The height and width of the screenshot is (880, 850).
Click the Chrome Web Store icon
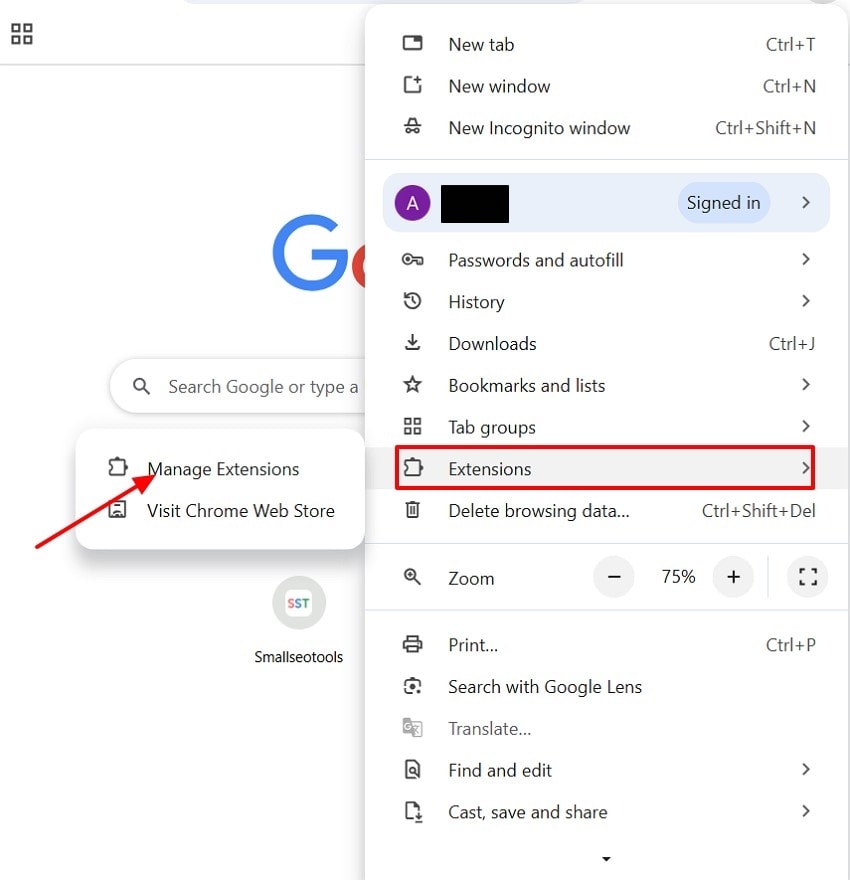pos(117,510)
